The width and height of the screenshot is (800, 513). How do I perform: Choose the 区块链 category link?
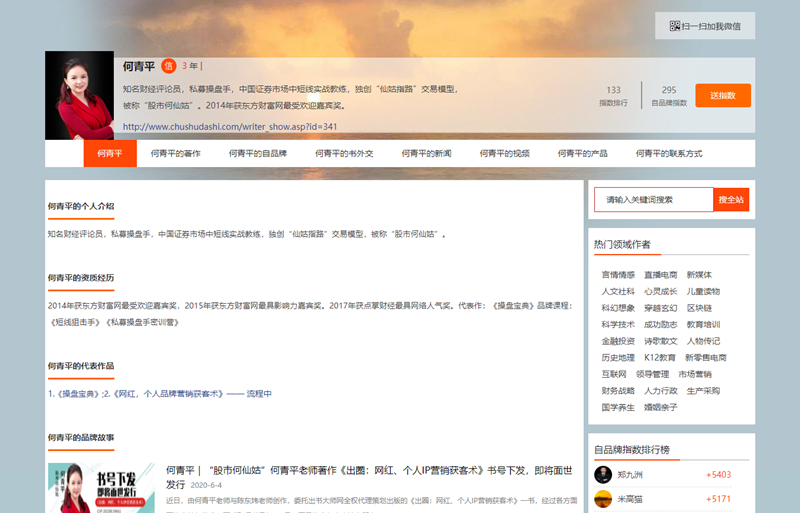point(702,308)
